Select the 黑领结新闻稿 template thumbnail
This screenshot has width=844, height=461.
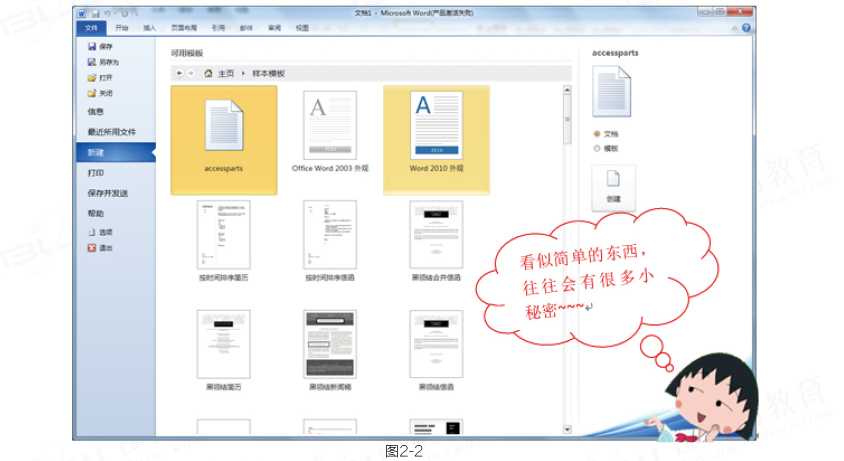(330, 344)
